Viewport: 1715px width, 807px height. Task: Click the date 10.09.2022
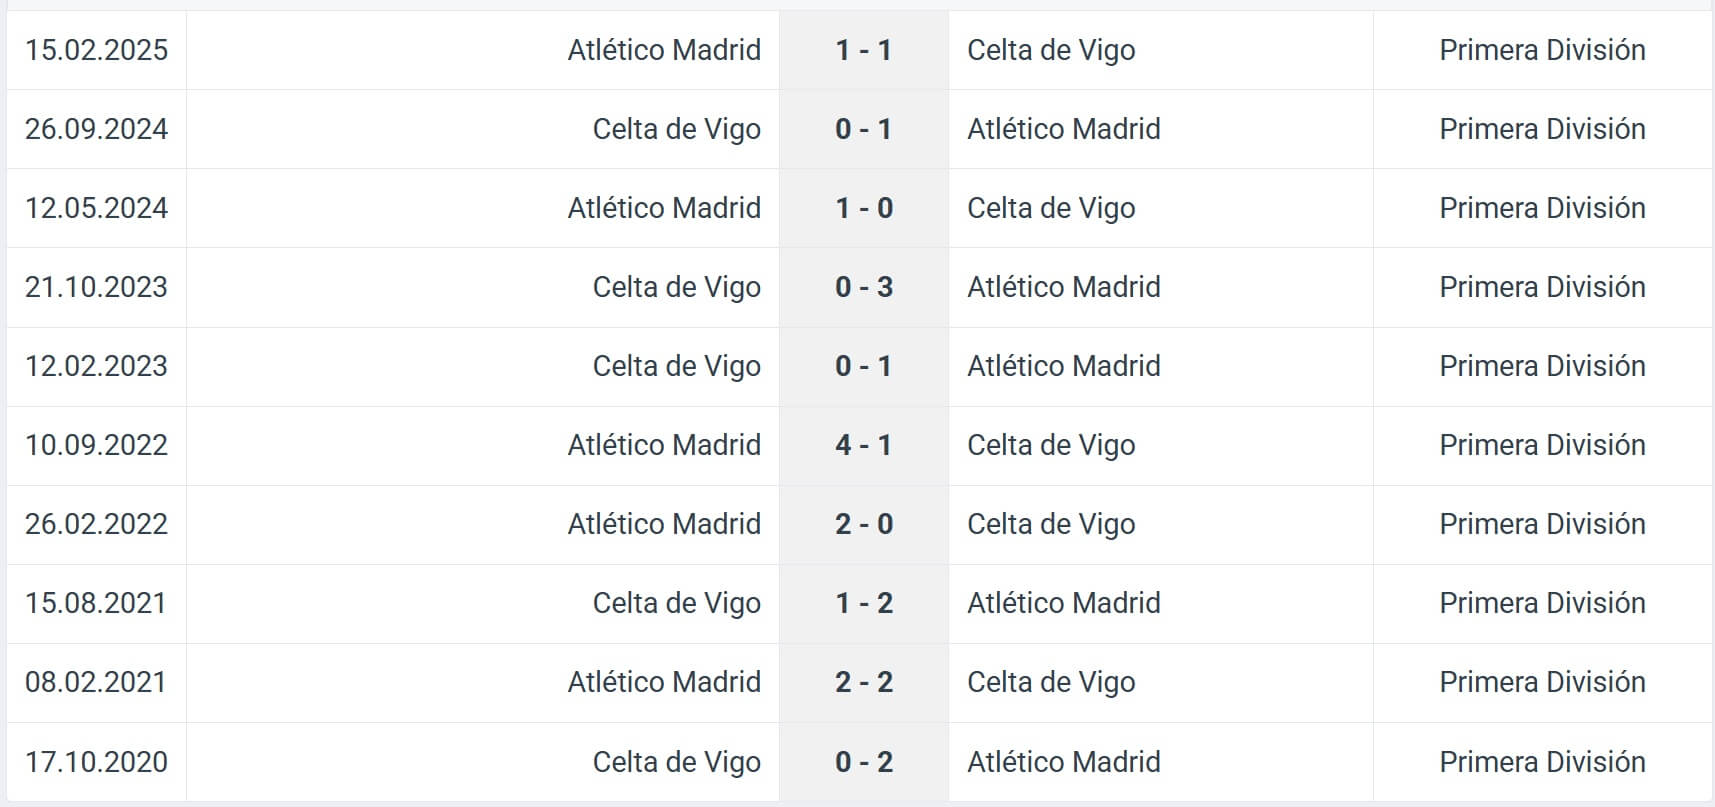point(96,445)
